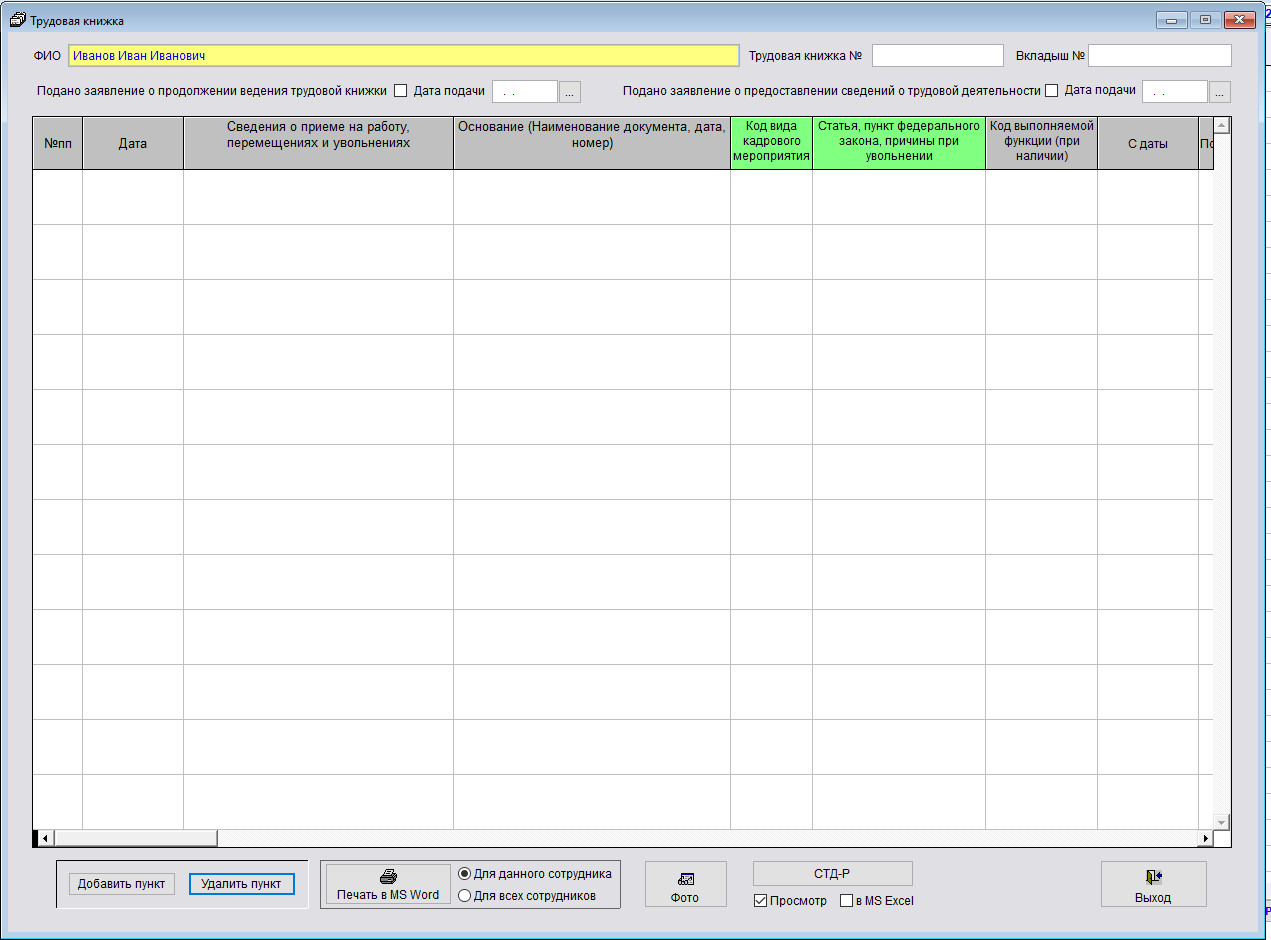Click the Печать в MS Word button
This screenshot has height=940, width=1271.
388,885
